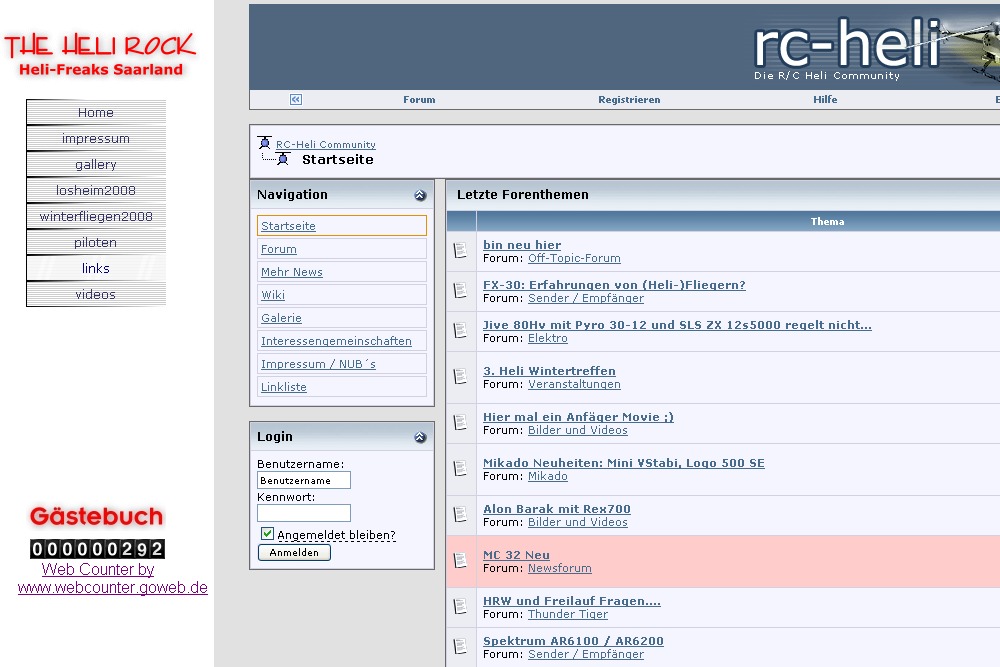Open the gallery menu item
This screenshot has height=667, width=1000.
click(x=96, y=165)
